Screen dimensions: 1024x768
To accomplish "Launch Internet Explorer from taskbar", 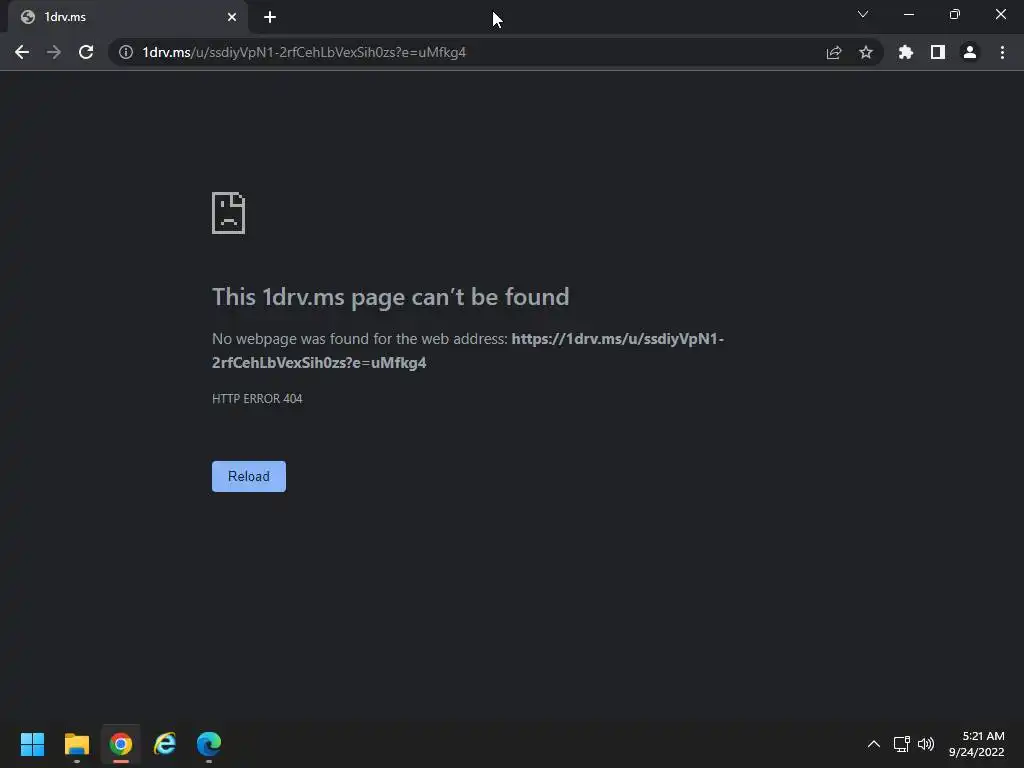I will pos(165,744).
